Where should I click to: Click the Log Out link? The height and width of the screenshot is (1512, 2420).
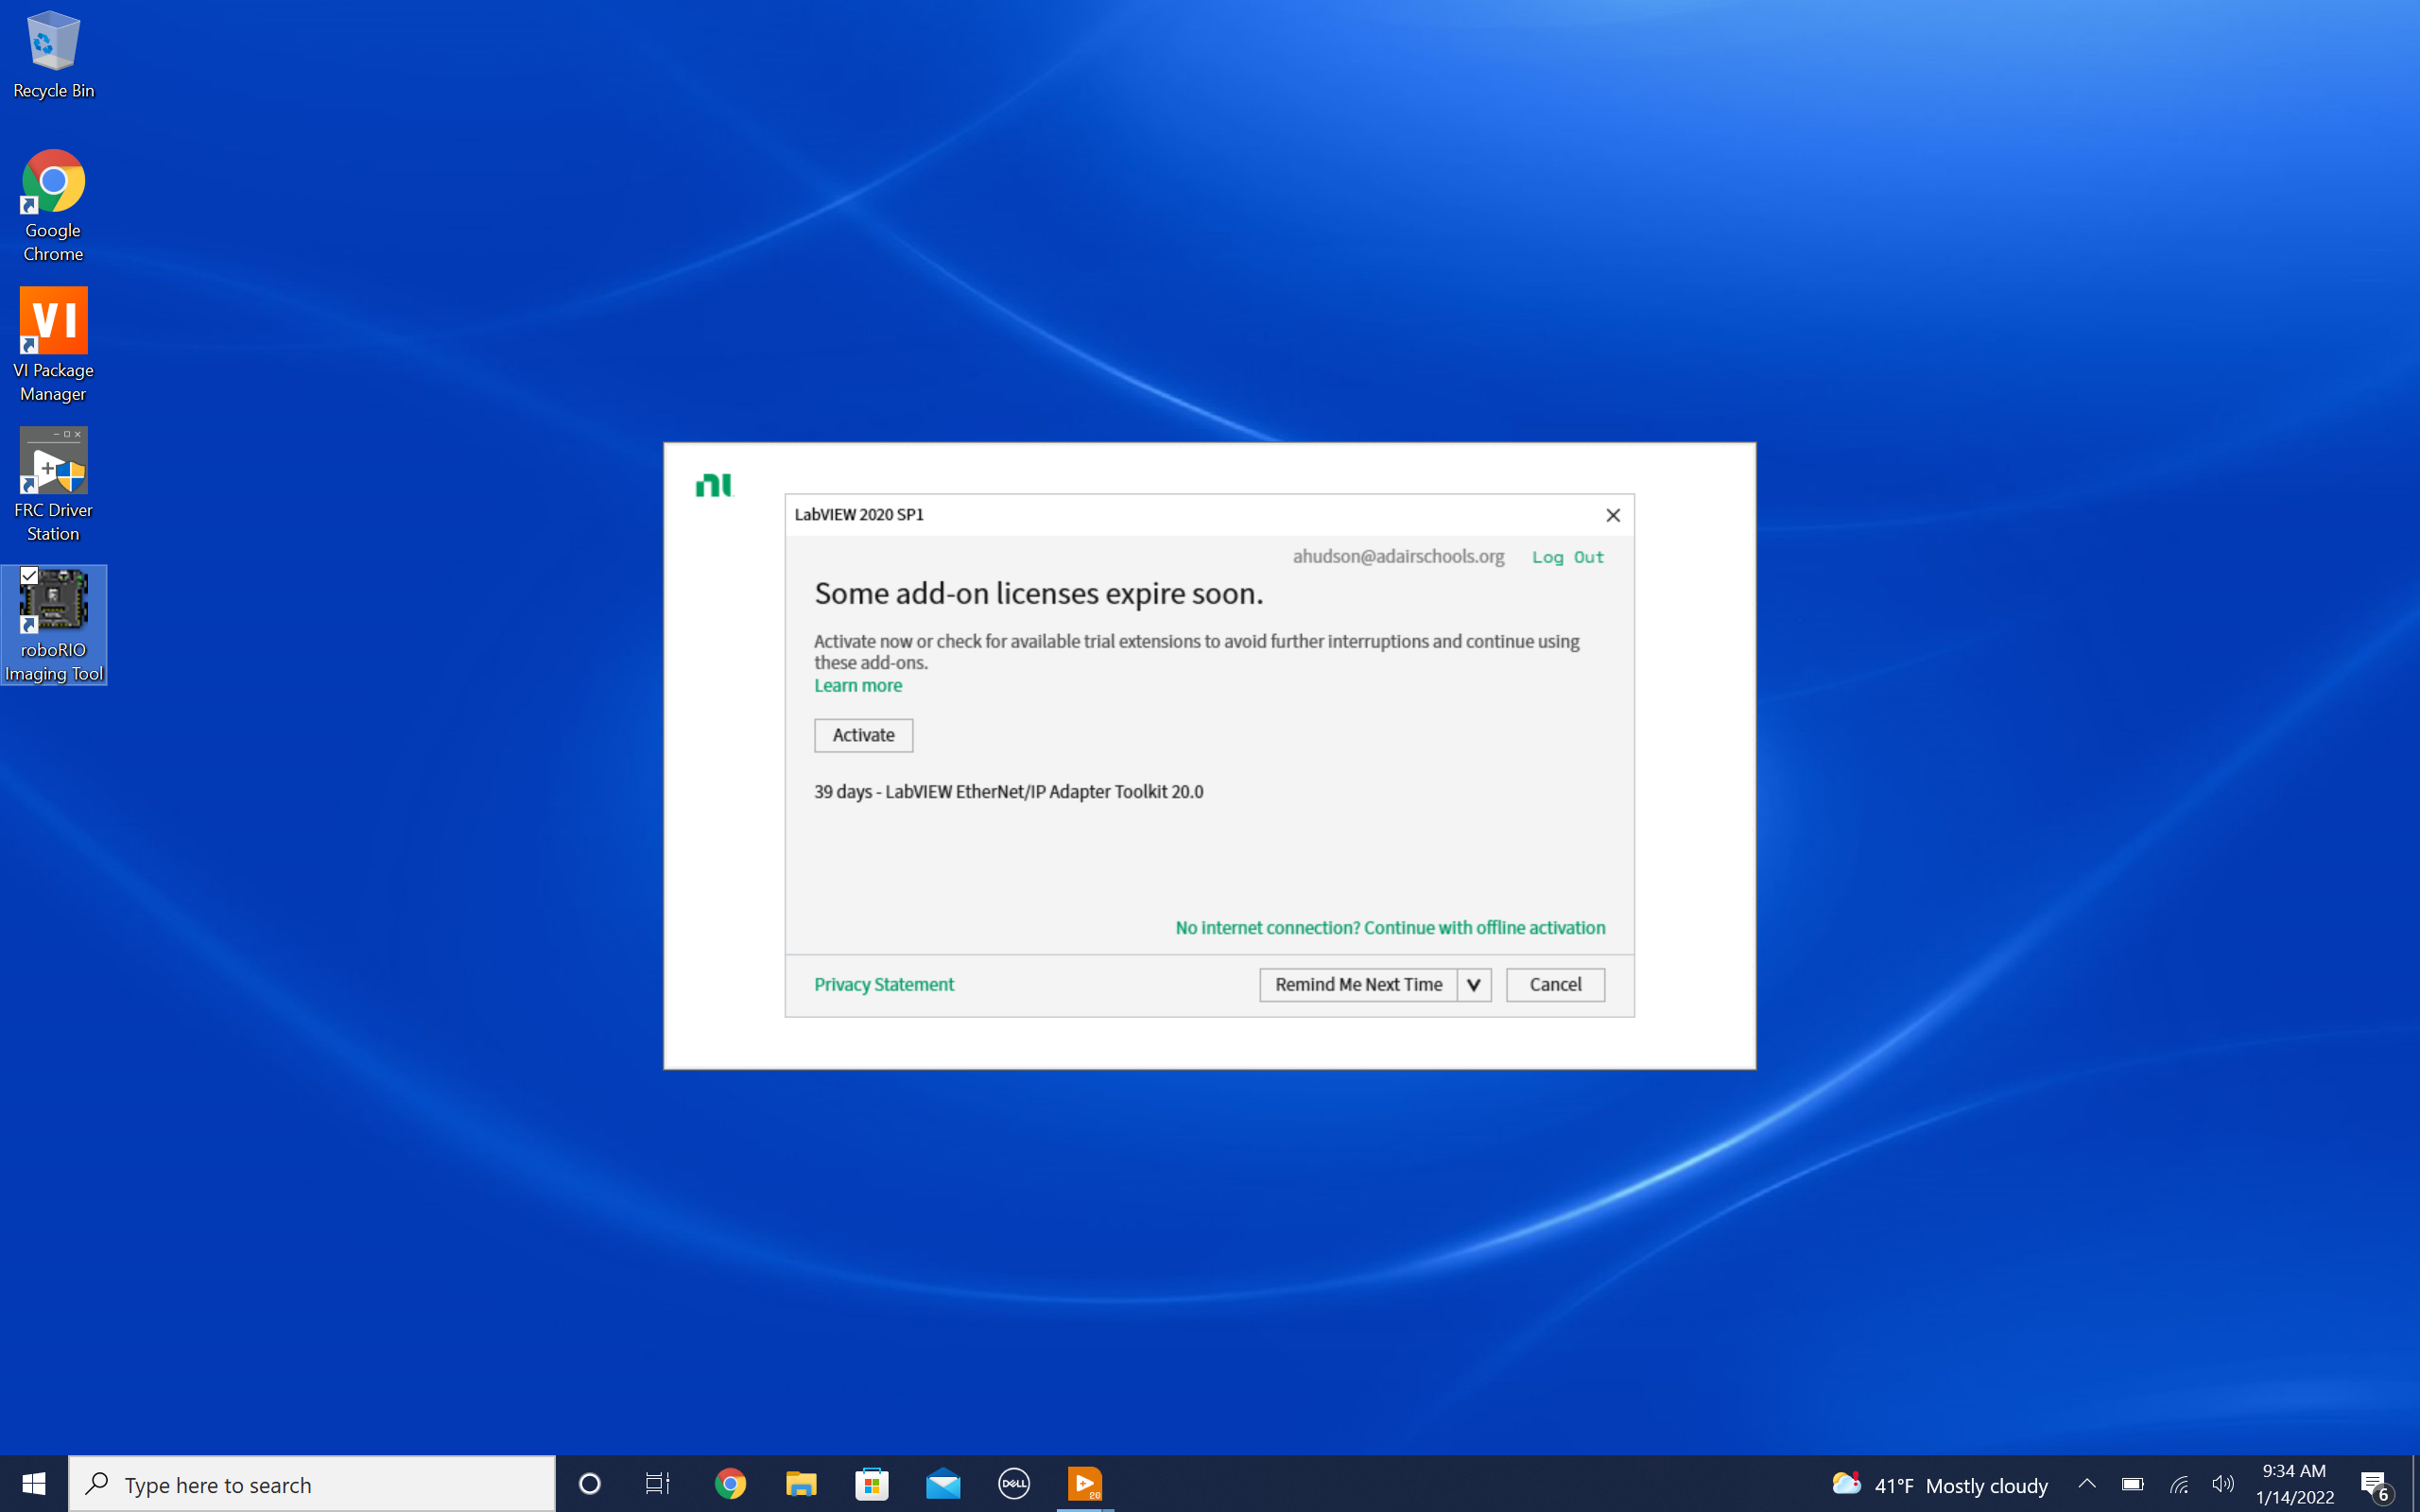1567,557
